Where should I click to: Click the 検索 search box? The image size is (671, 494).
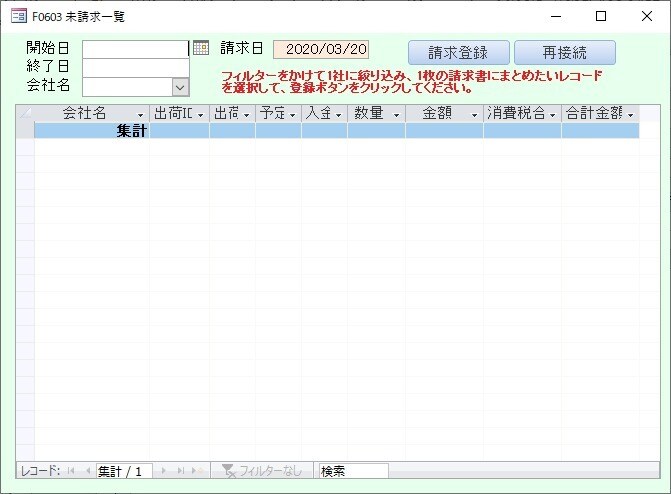(x=353, y=471)
